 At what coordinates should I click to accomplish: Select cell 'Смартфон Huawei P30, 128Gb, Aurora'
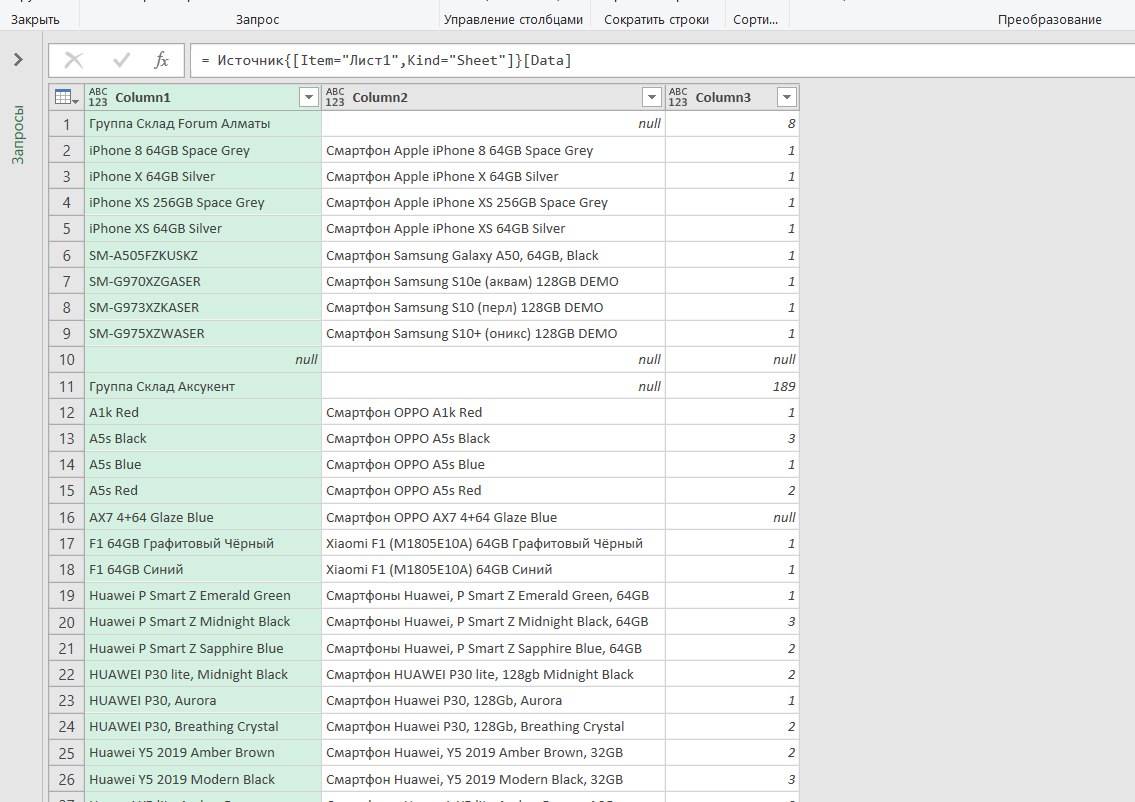tap(493, 701)
